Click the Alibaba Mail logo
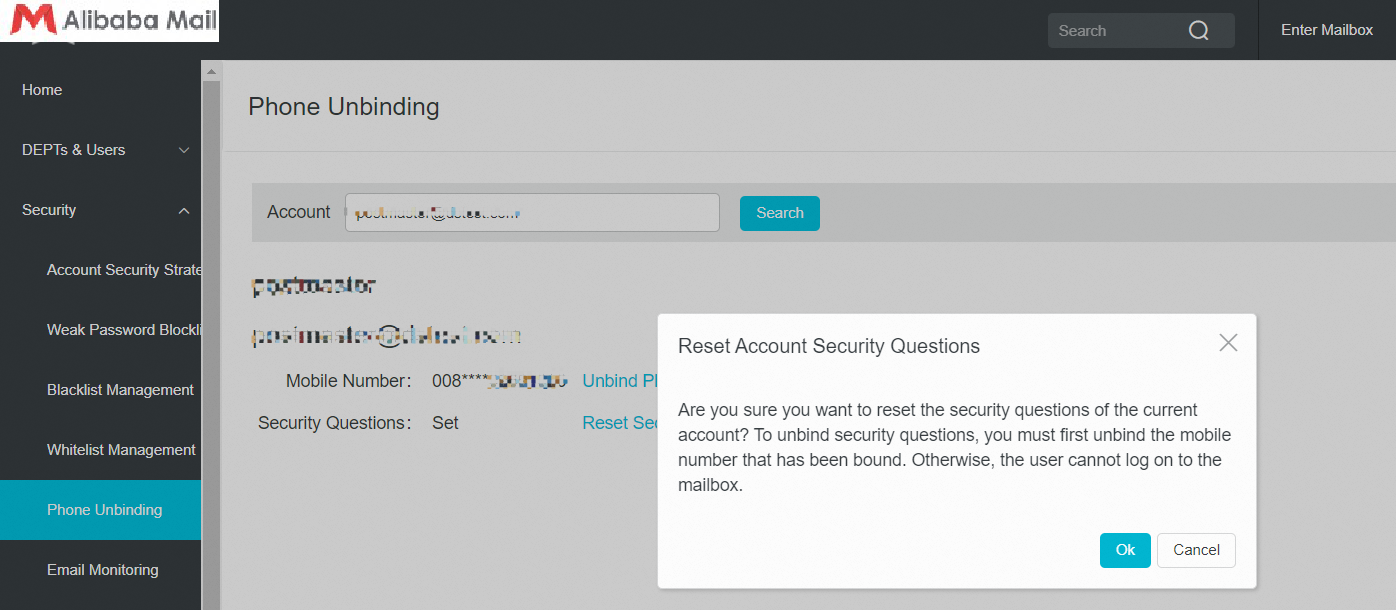The width and height of the screenshot is (1396, 610). tap(109, 21)
